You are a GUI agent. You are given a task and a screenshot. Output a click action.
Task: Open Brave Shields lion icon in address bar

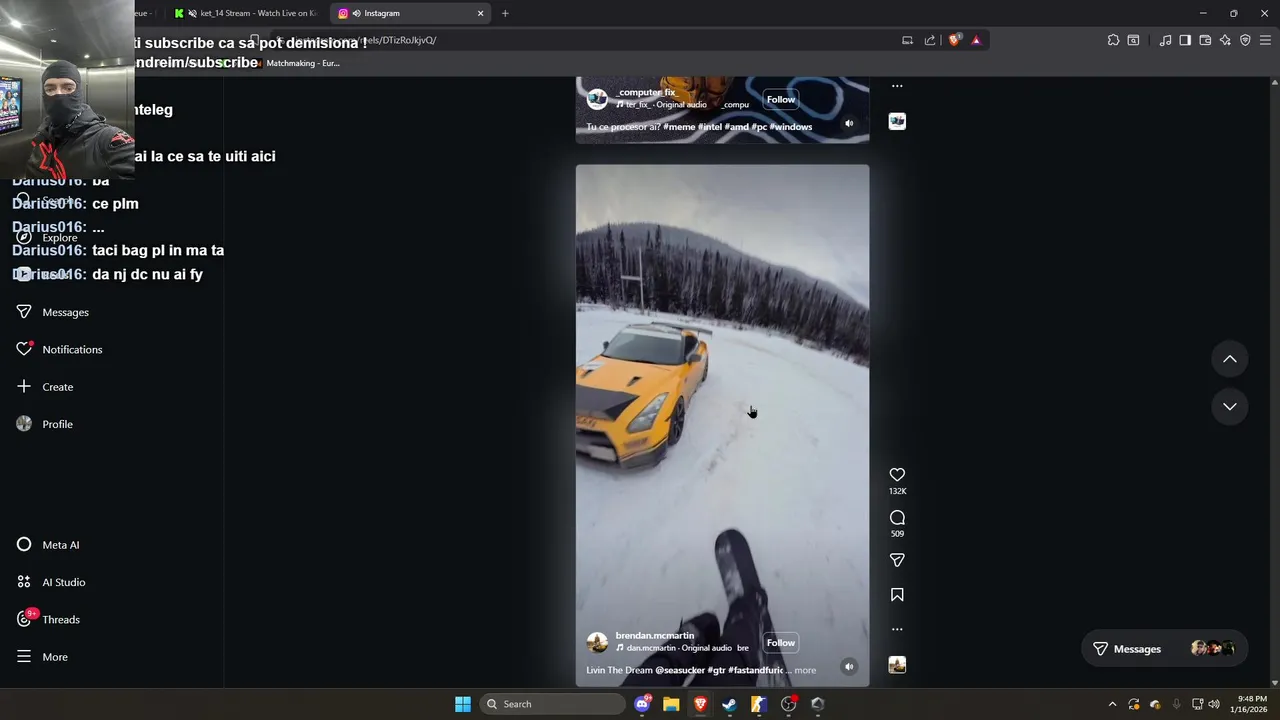click(954, 40)
